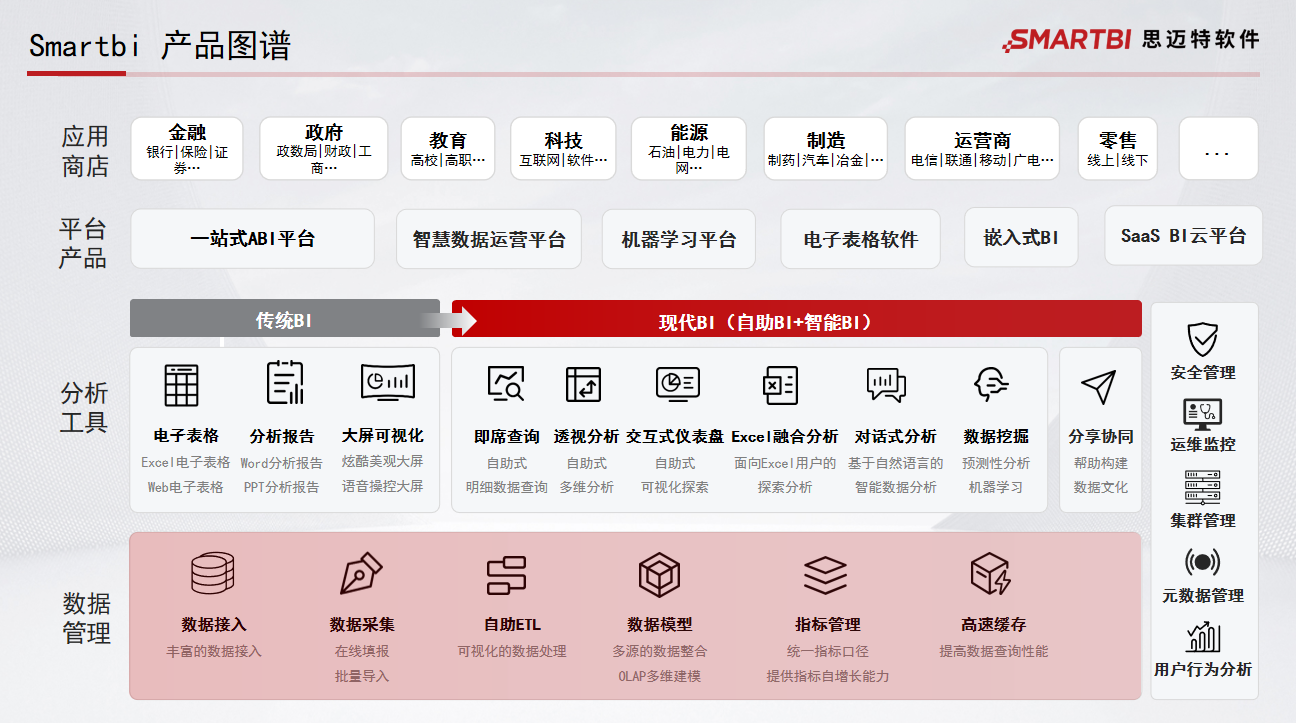The width and height of the screenshot is (1296, 723).
Task: Click the 数据管理 row label
Action: 87,618
